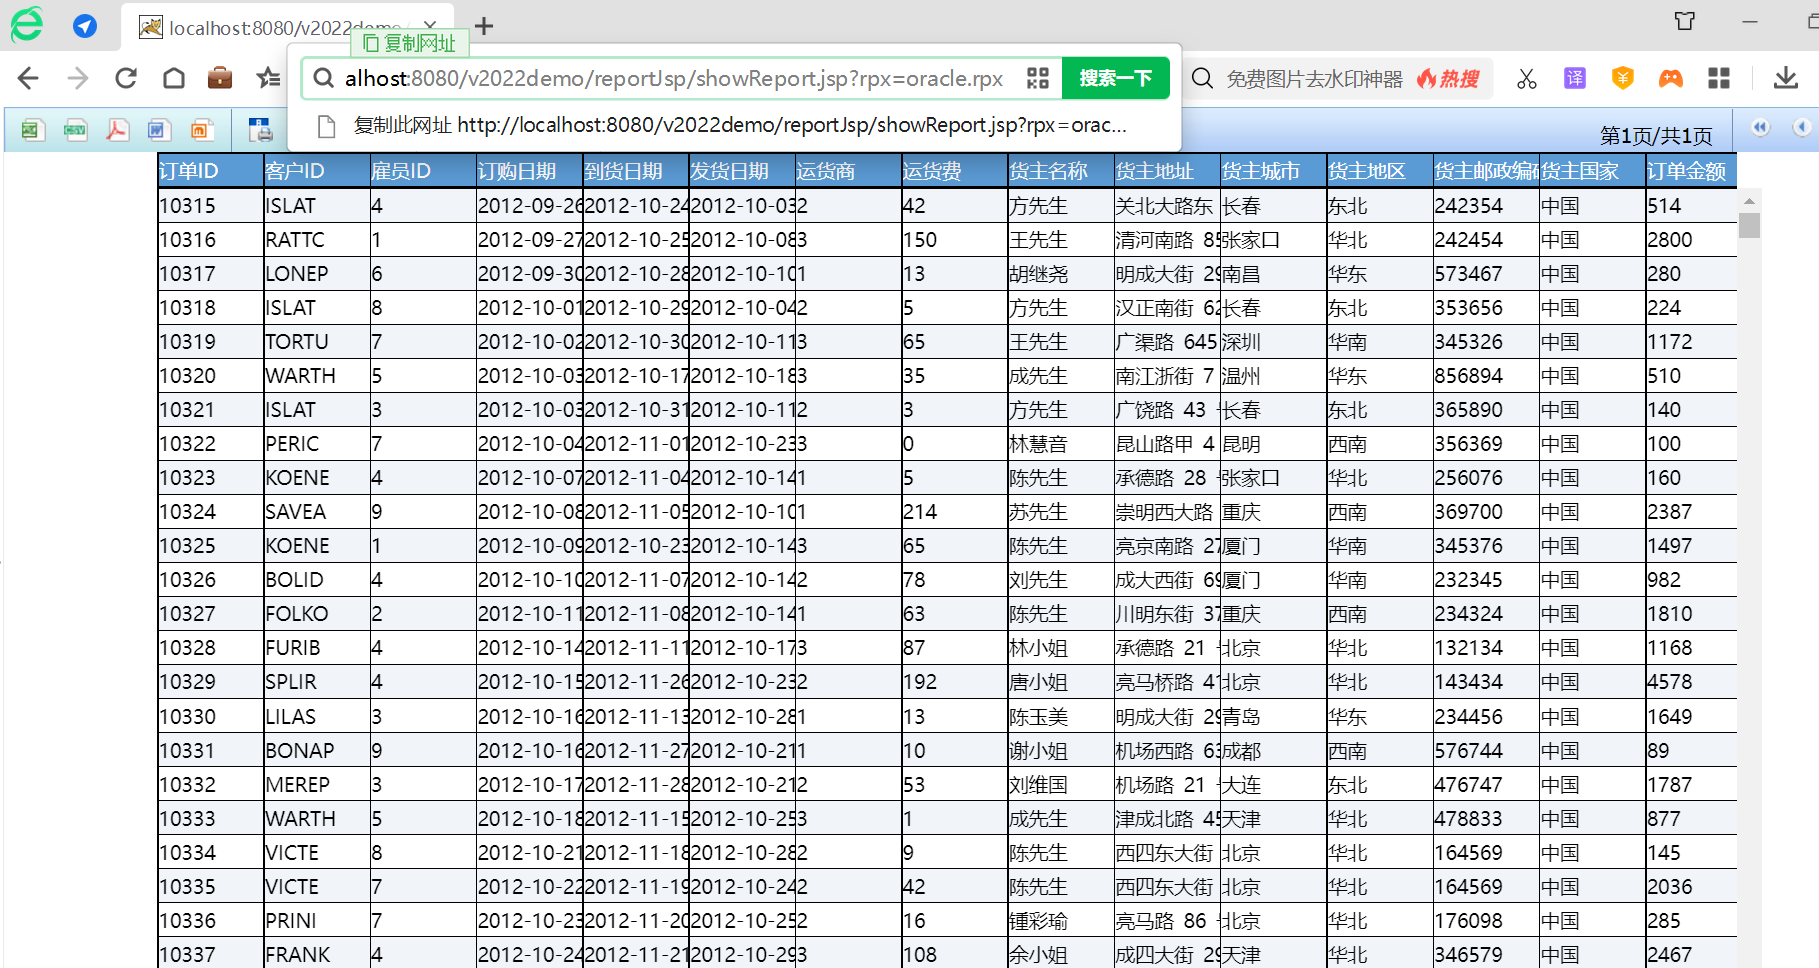The image size is (1819, 968).
Task: Export report to Word document
Action: (x=158, y=129)
